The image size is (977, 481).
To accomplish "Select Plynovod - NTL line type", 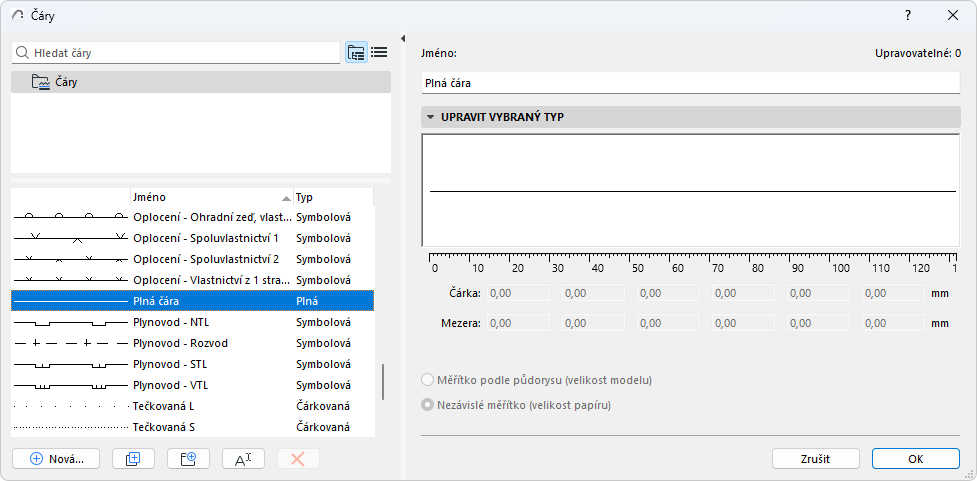I will [x=193, y=322].
